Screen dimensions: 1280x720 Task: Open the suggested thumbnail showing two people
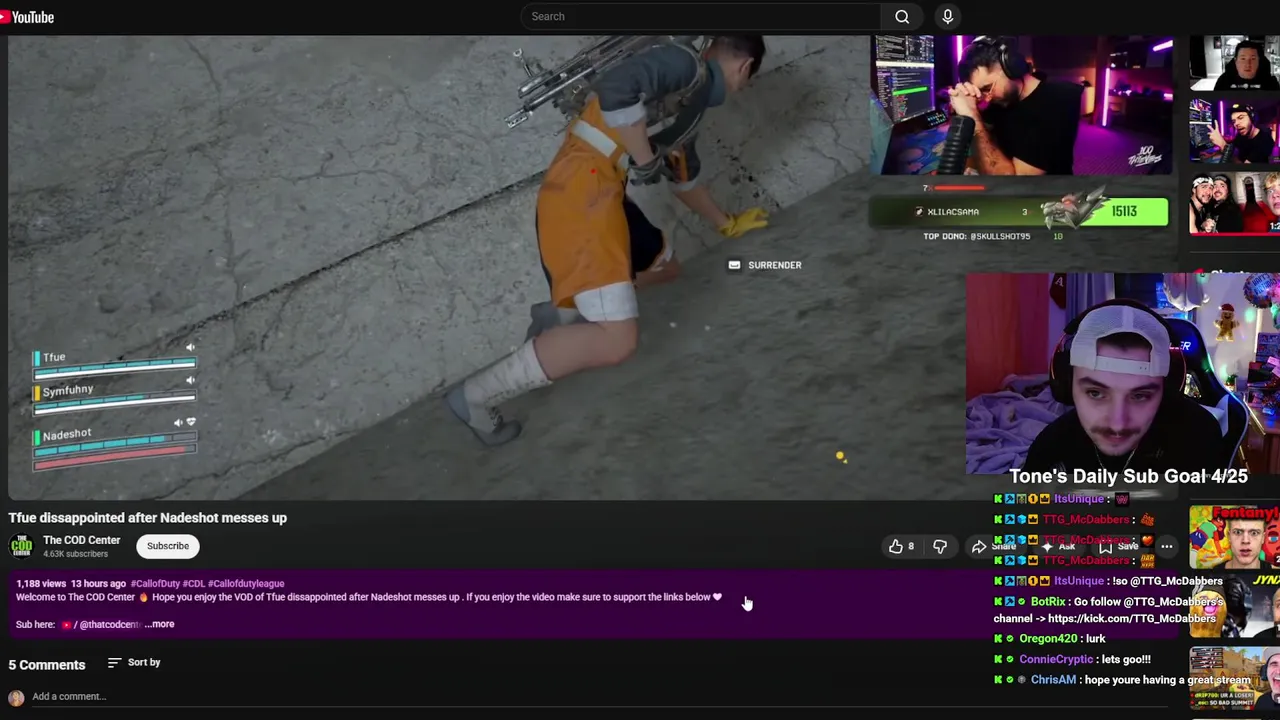click(x=1234, y=203)
